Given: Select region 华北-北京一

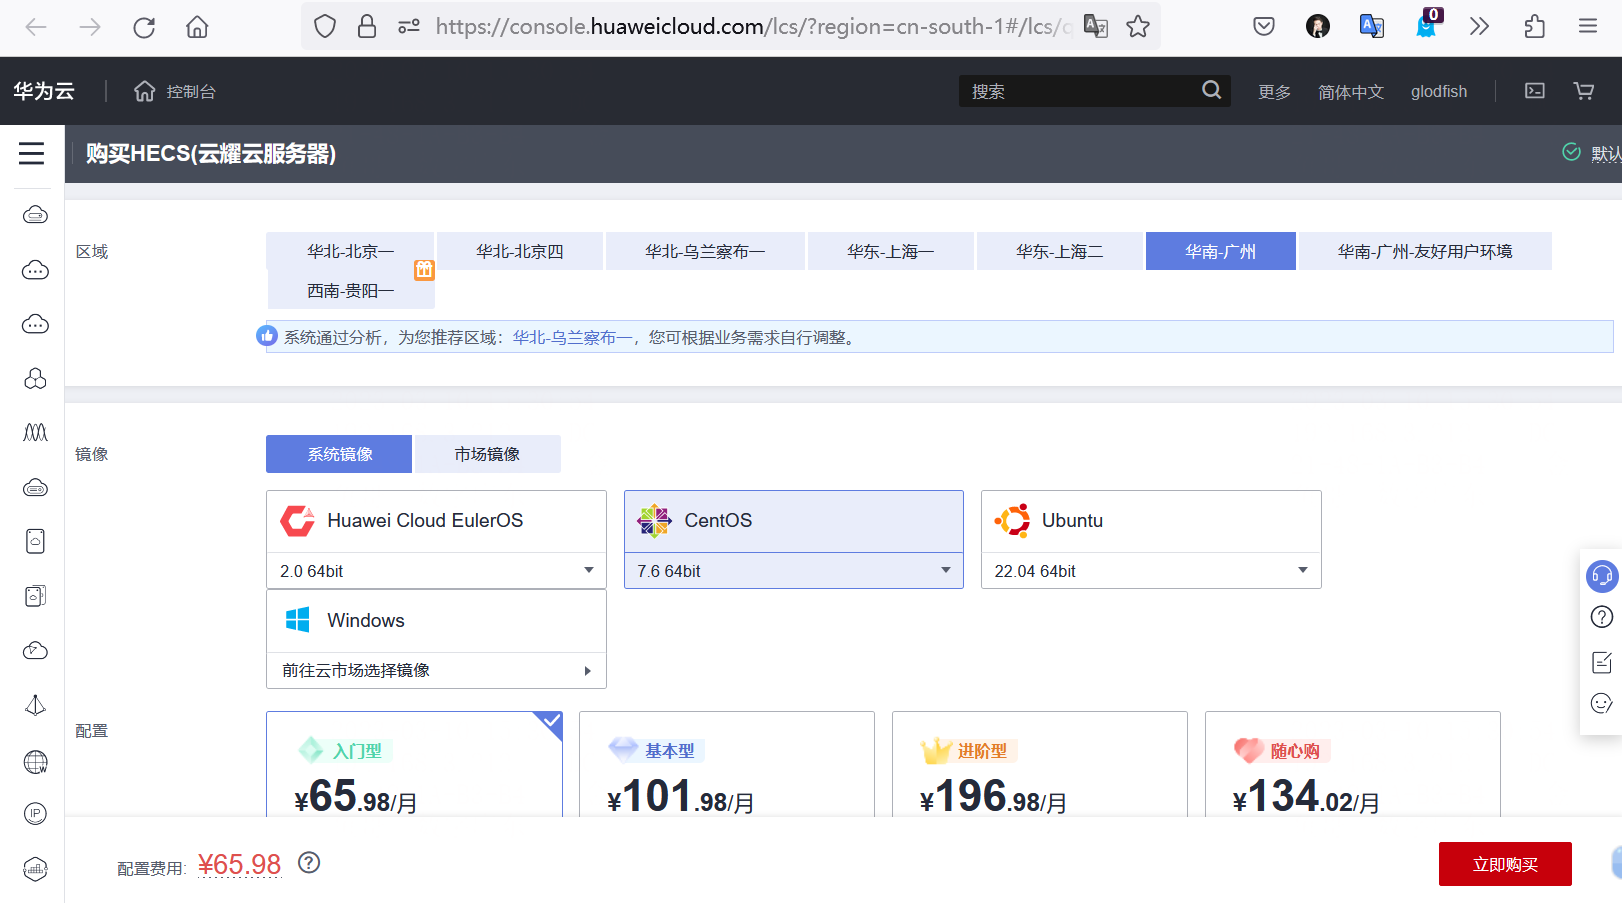Looking at the screenshot, I should coord(351,251).
